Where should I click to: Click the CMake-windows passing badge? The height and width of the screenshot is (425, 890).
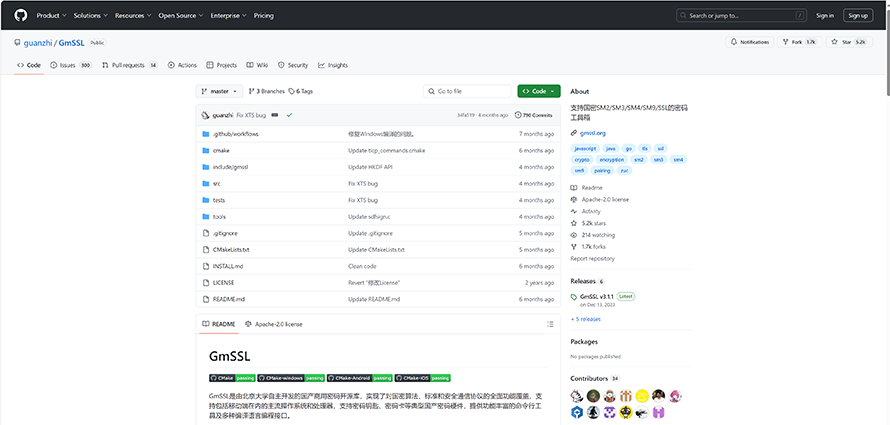click(291, 378)
